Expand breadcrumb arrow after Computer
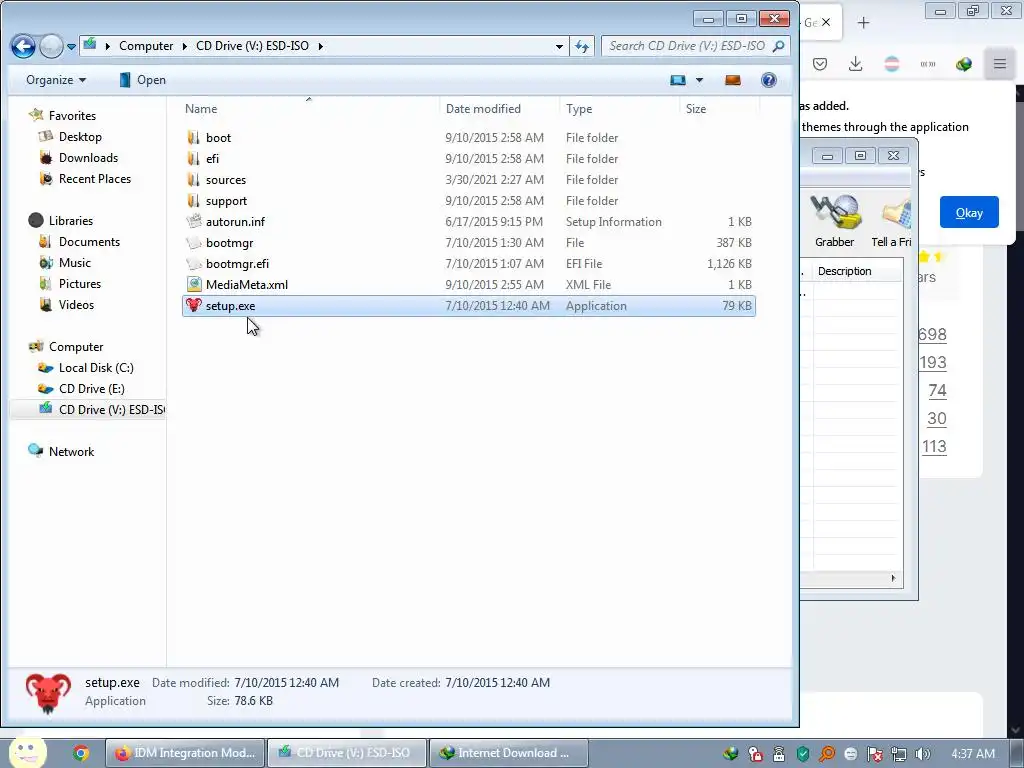The width and height of the screenshot is (1024, 768). [184, 46]
